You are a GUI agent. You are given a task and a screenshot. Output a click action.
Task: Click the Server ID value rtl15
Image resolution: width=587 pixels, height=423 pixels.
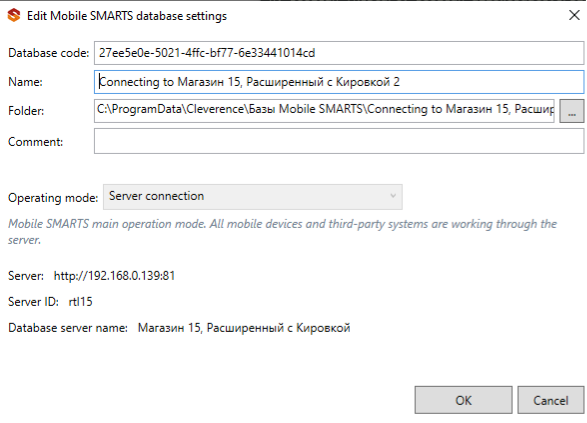click(80, 302)
